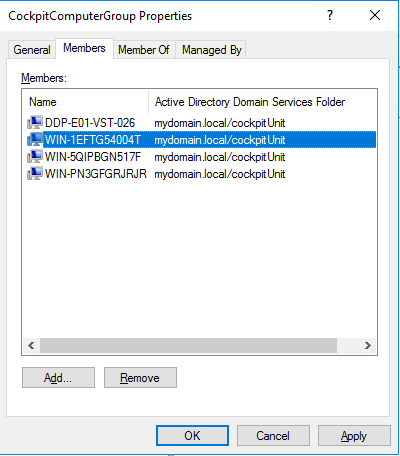Select member name WIN-PN3GFGRJRJR
Image resolution: width=400 pixels, height=456 pixels.
point(96,174)
